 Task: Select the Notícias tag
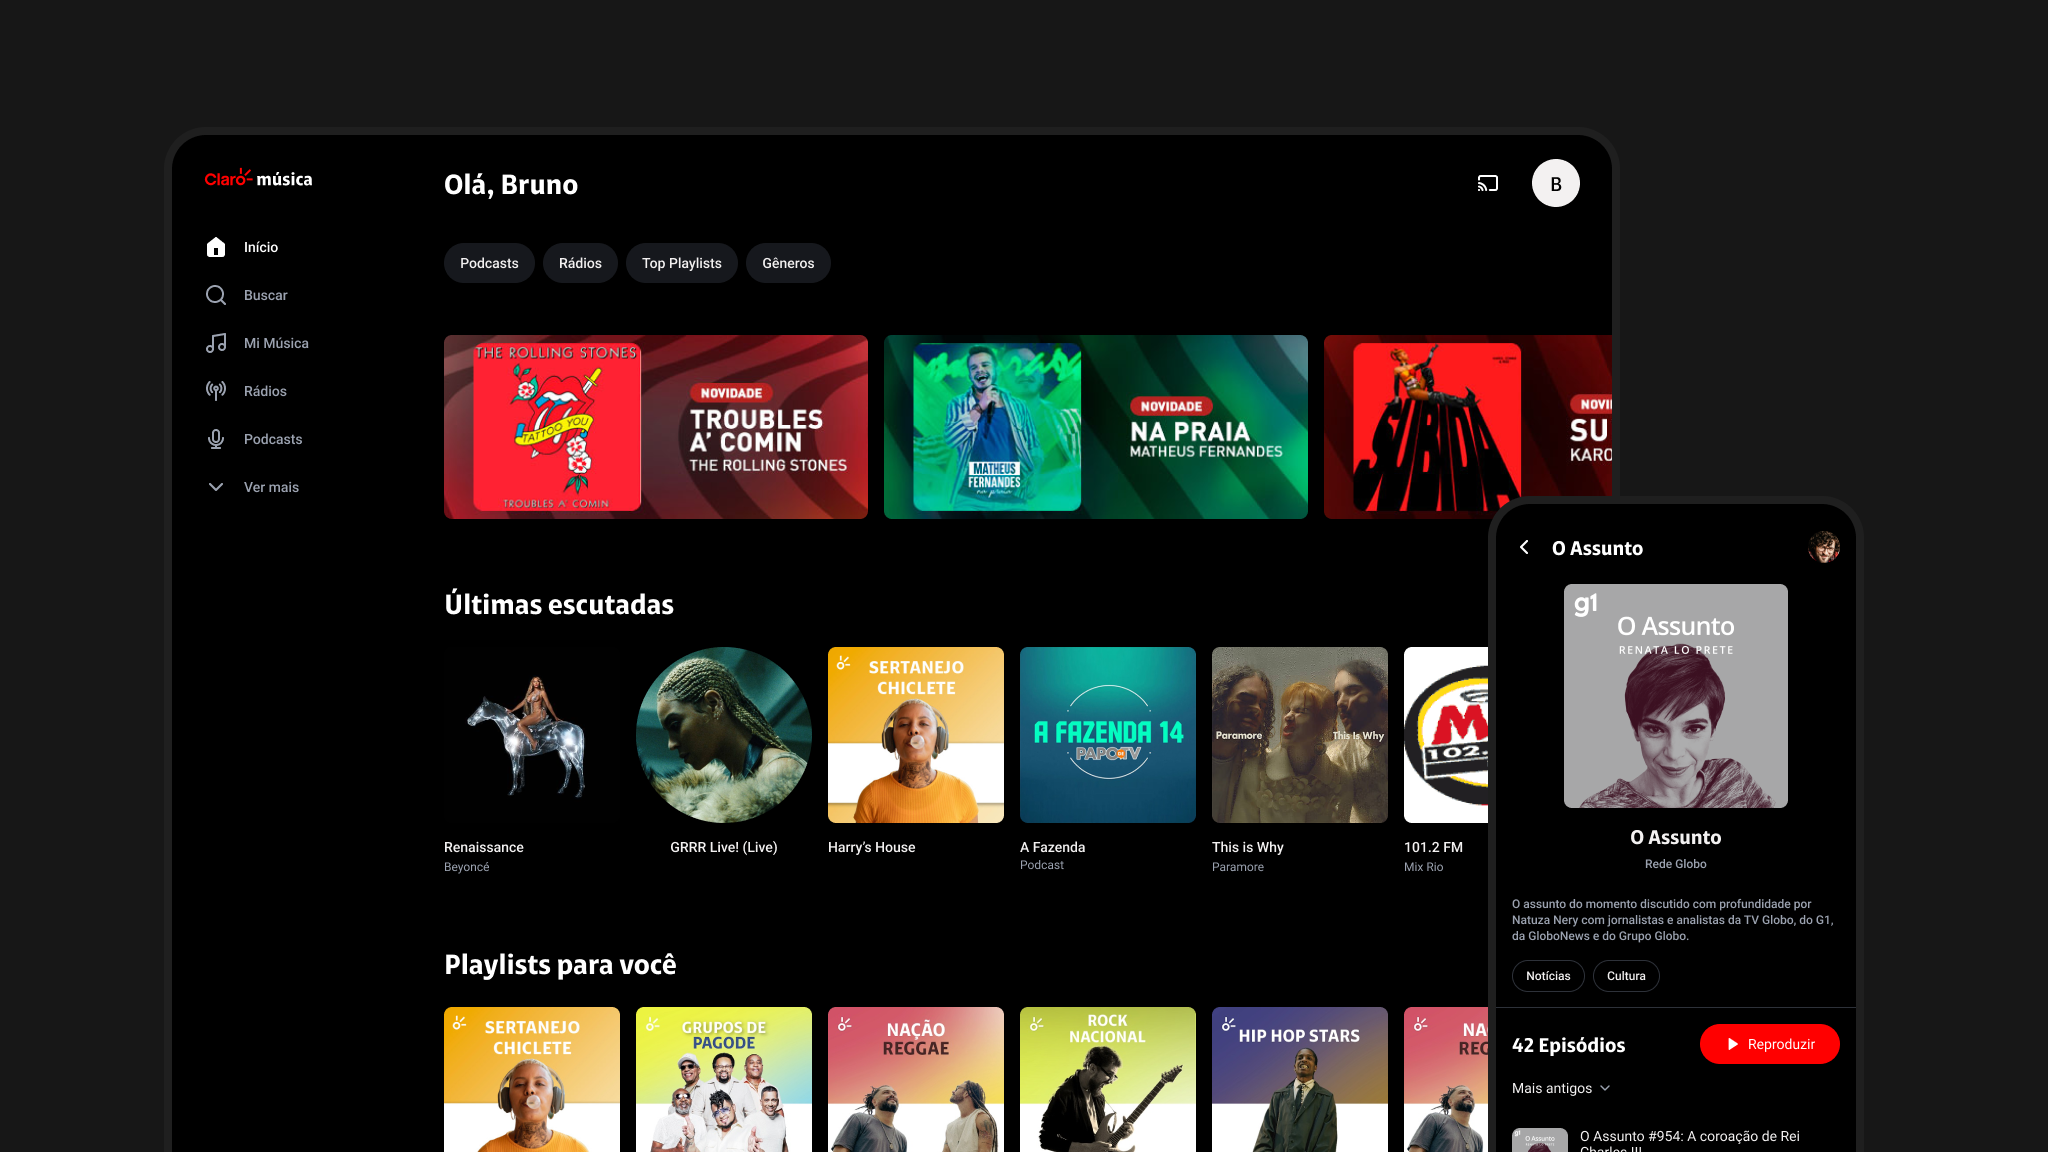pos(1548,976)
